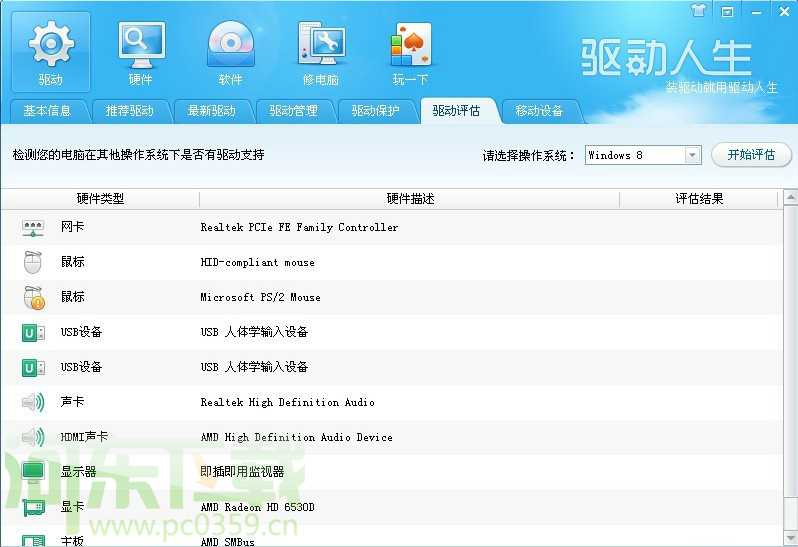Switch to the 最新驱动 tab

pos(211,111)
